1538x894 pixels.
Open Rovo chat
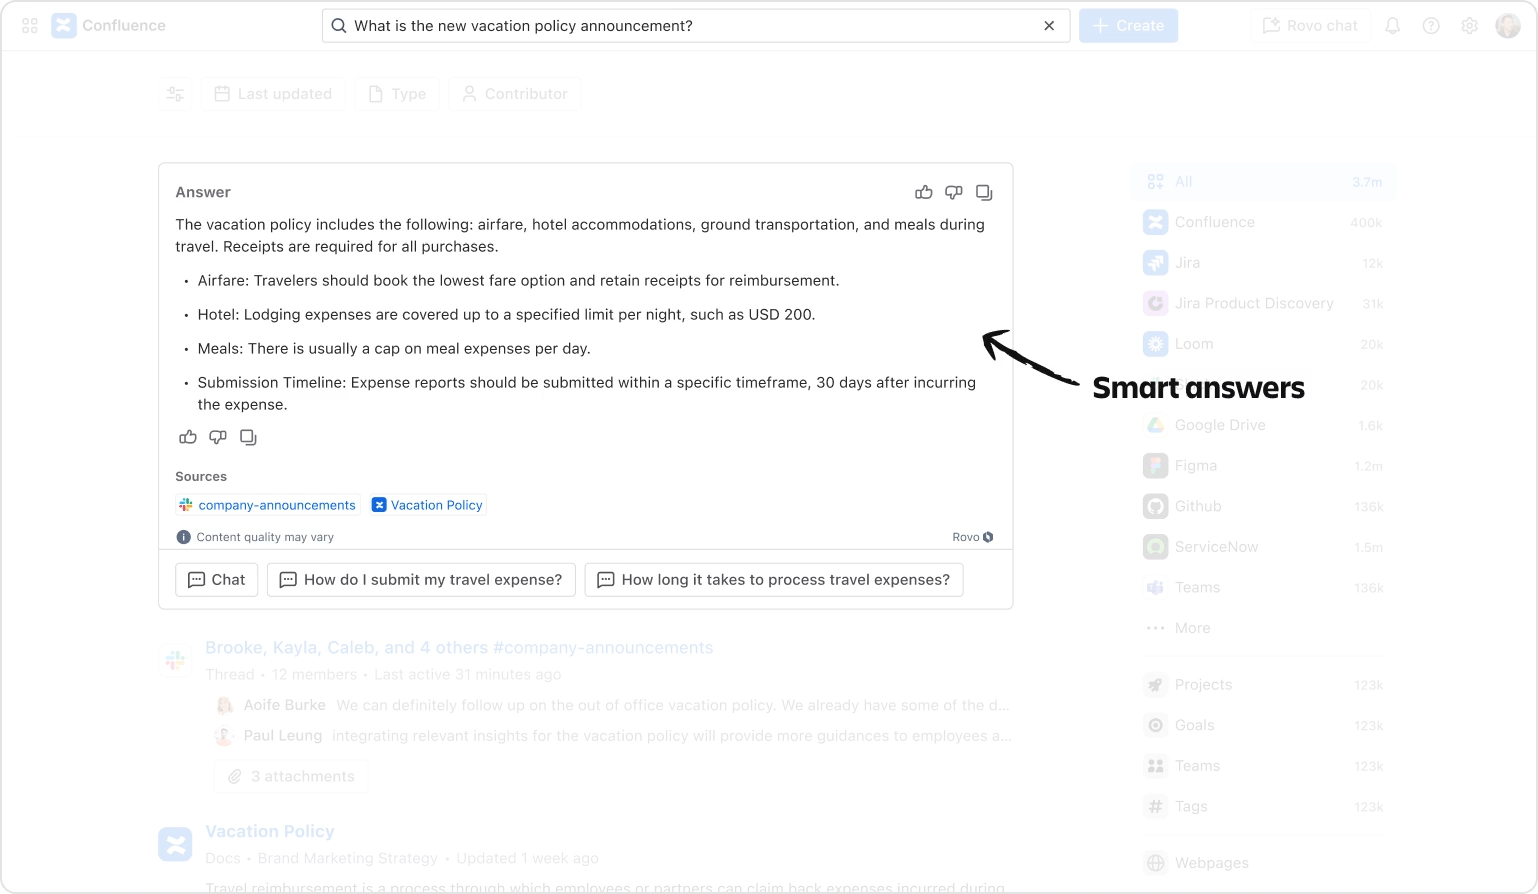1311,26
